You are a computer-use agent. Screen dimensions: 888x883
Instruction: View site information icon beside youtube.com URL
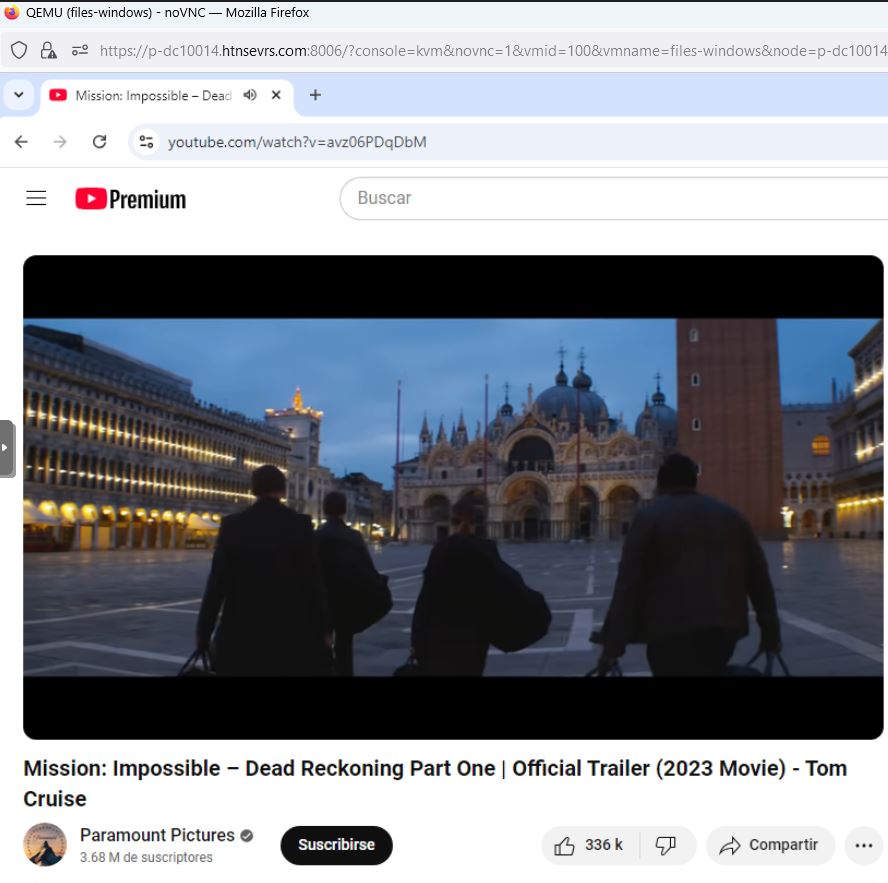click(x=147, y=142)
